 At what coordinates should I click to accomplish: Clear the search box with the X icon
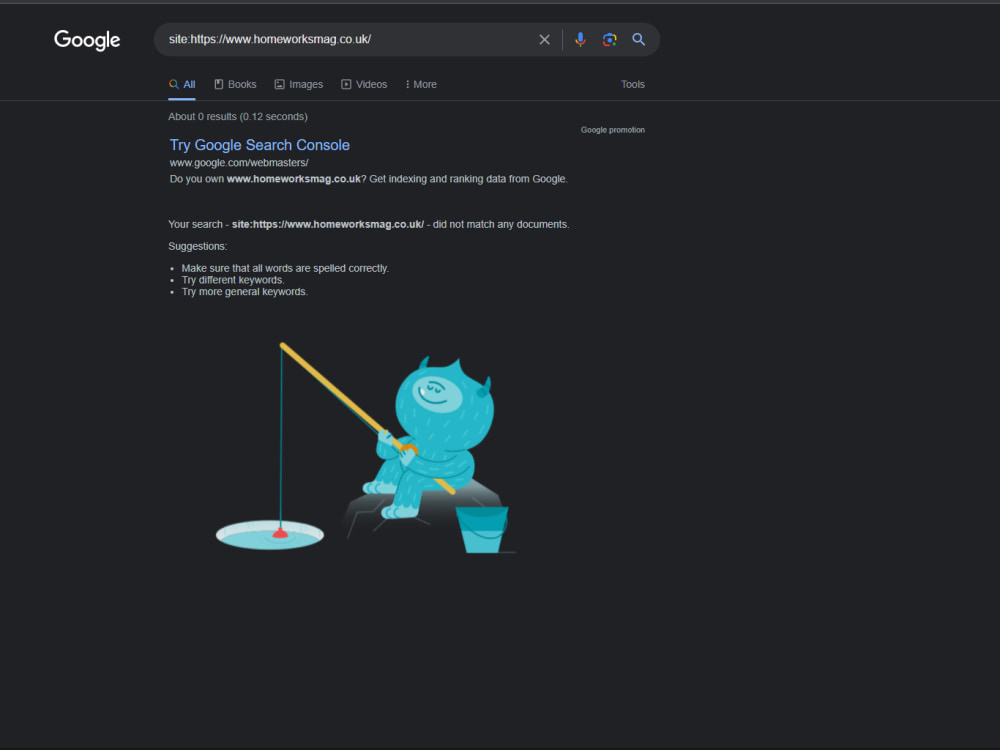pos(544,40)
